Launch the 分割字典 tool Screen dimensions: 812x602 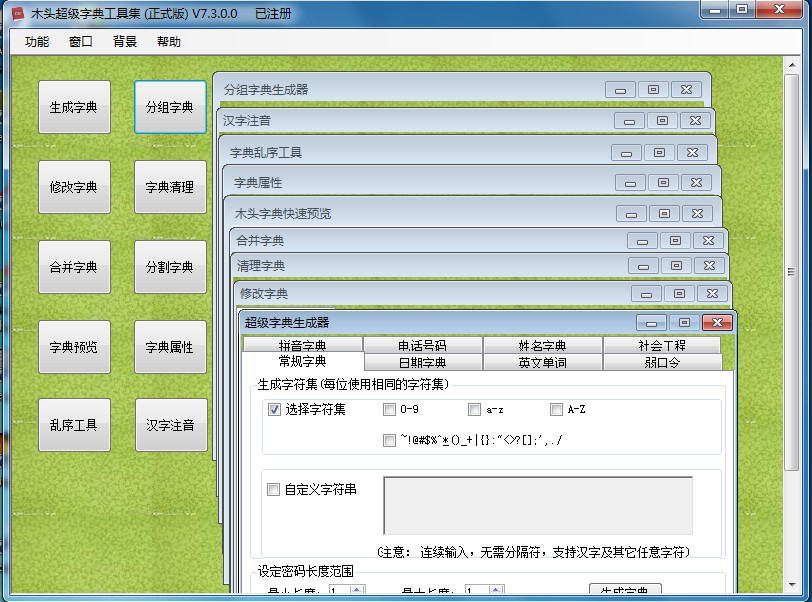pos(170,267)
